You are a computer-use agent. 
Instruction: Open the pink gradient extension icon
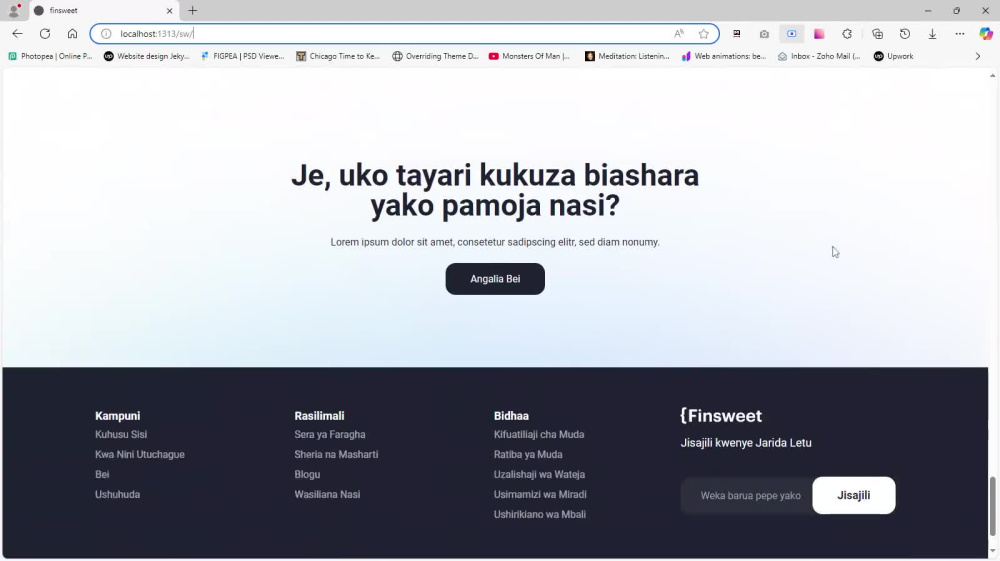coord(820,34)
